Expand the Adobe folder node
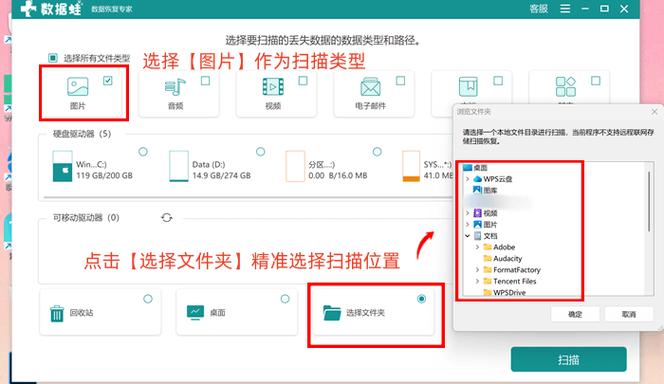Image resolution: width=664 pixels, height=384 pixels. coord(477,247)
